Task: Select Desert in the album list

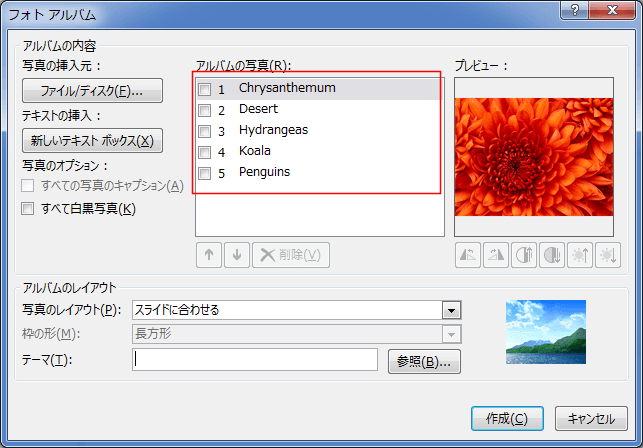Action: [x=258, y=109]
